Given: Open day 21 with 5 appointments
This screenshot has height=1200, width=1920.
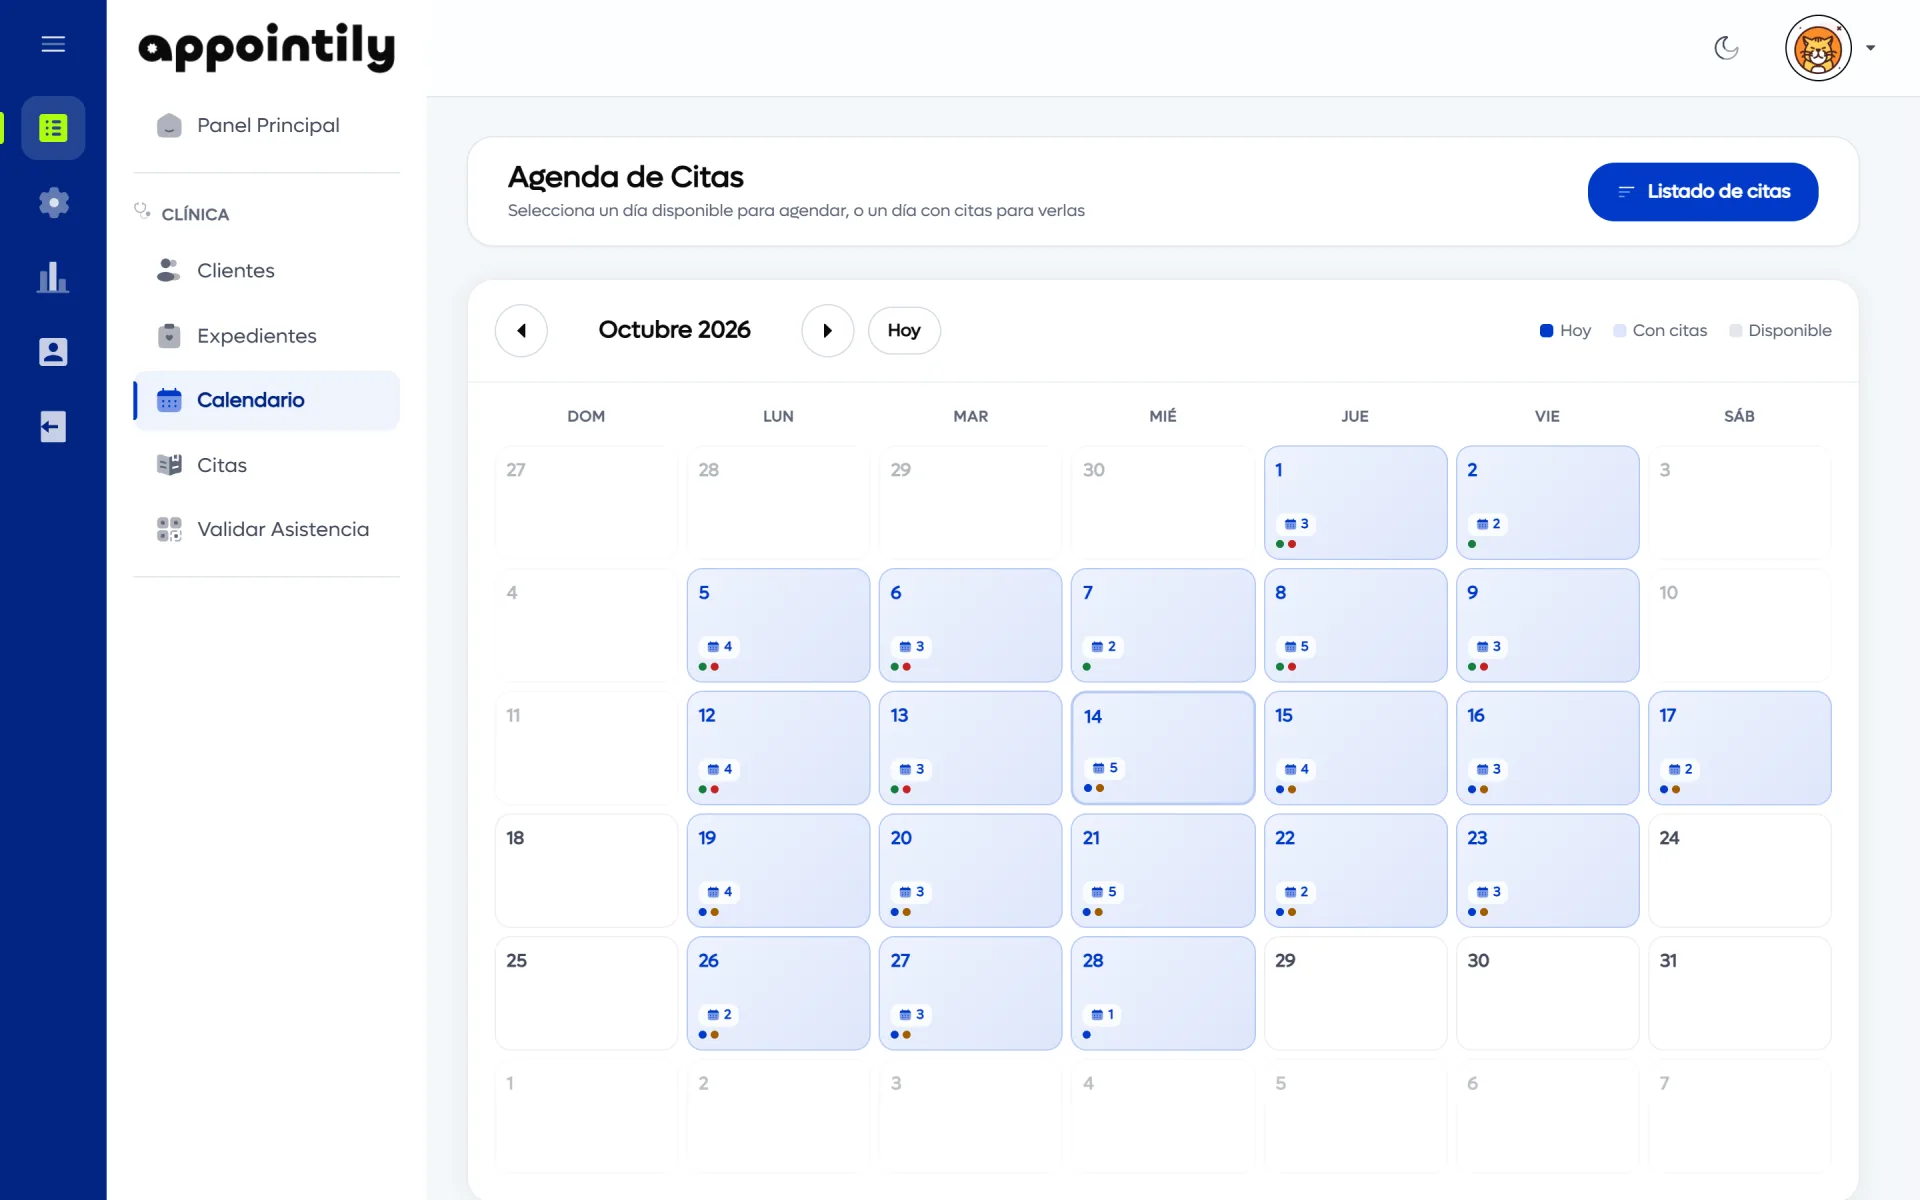Looking at the screenshot, I should pyautogui.click(x=1163, y=870).
